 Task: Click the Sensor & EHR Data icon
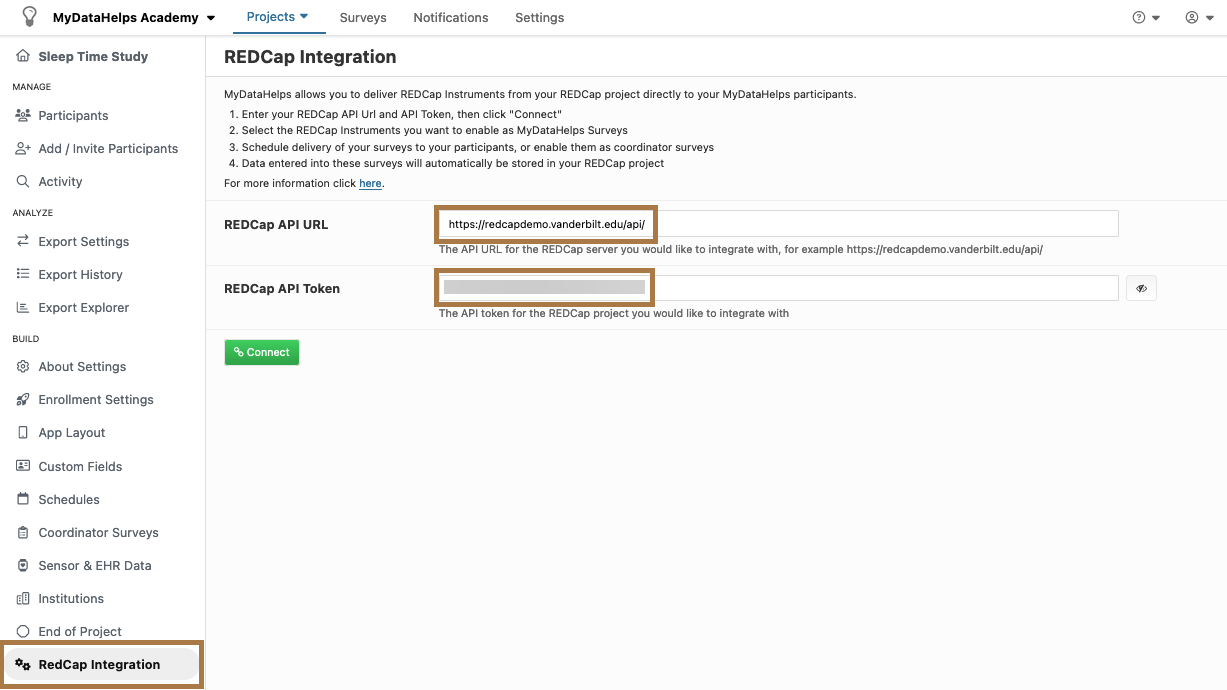(x=23, y=566)
